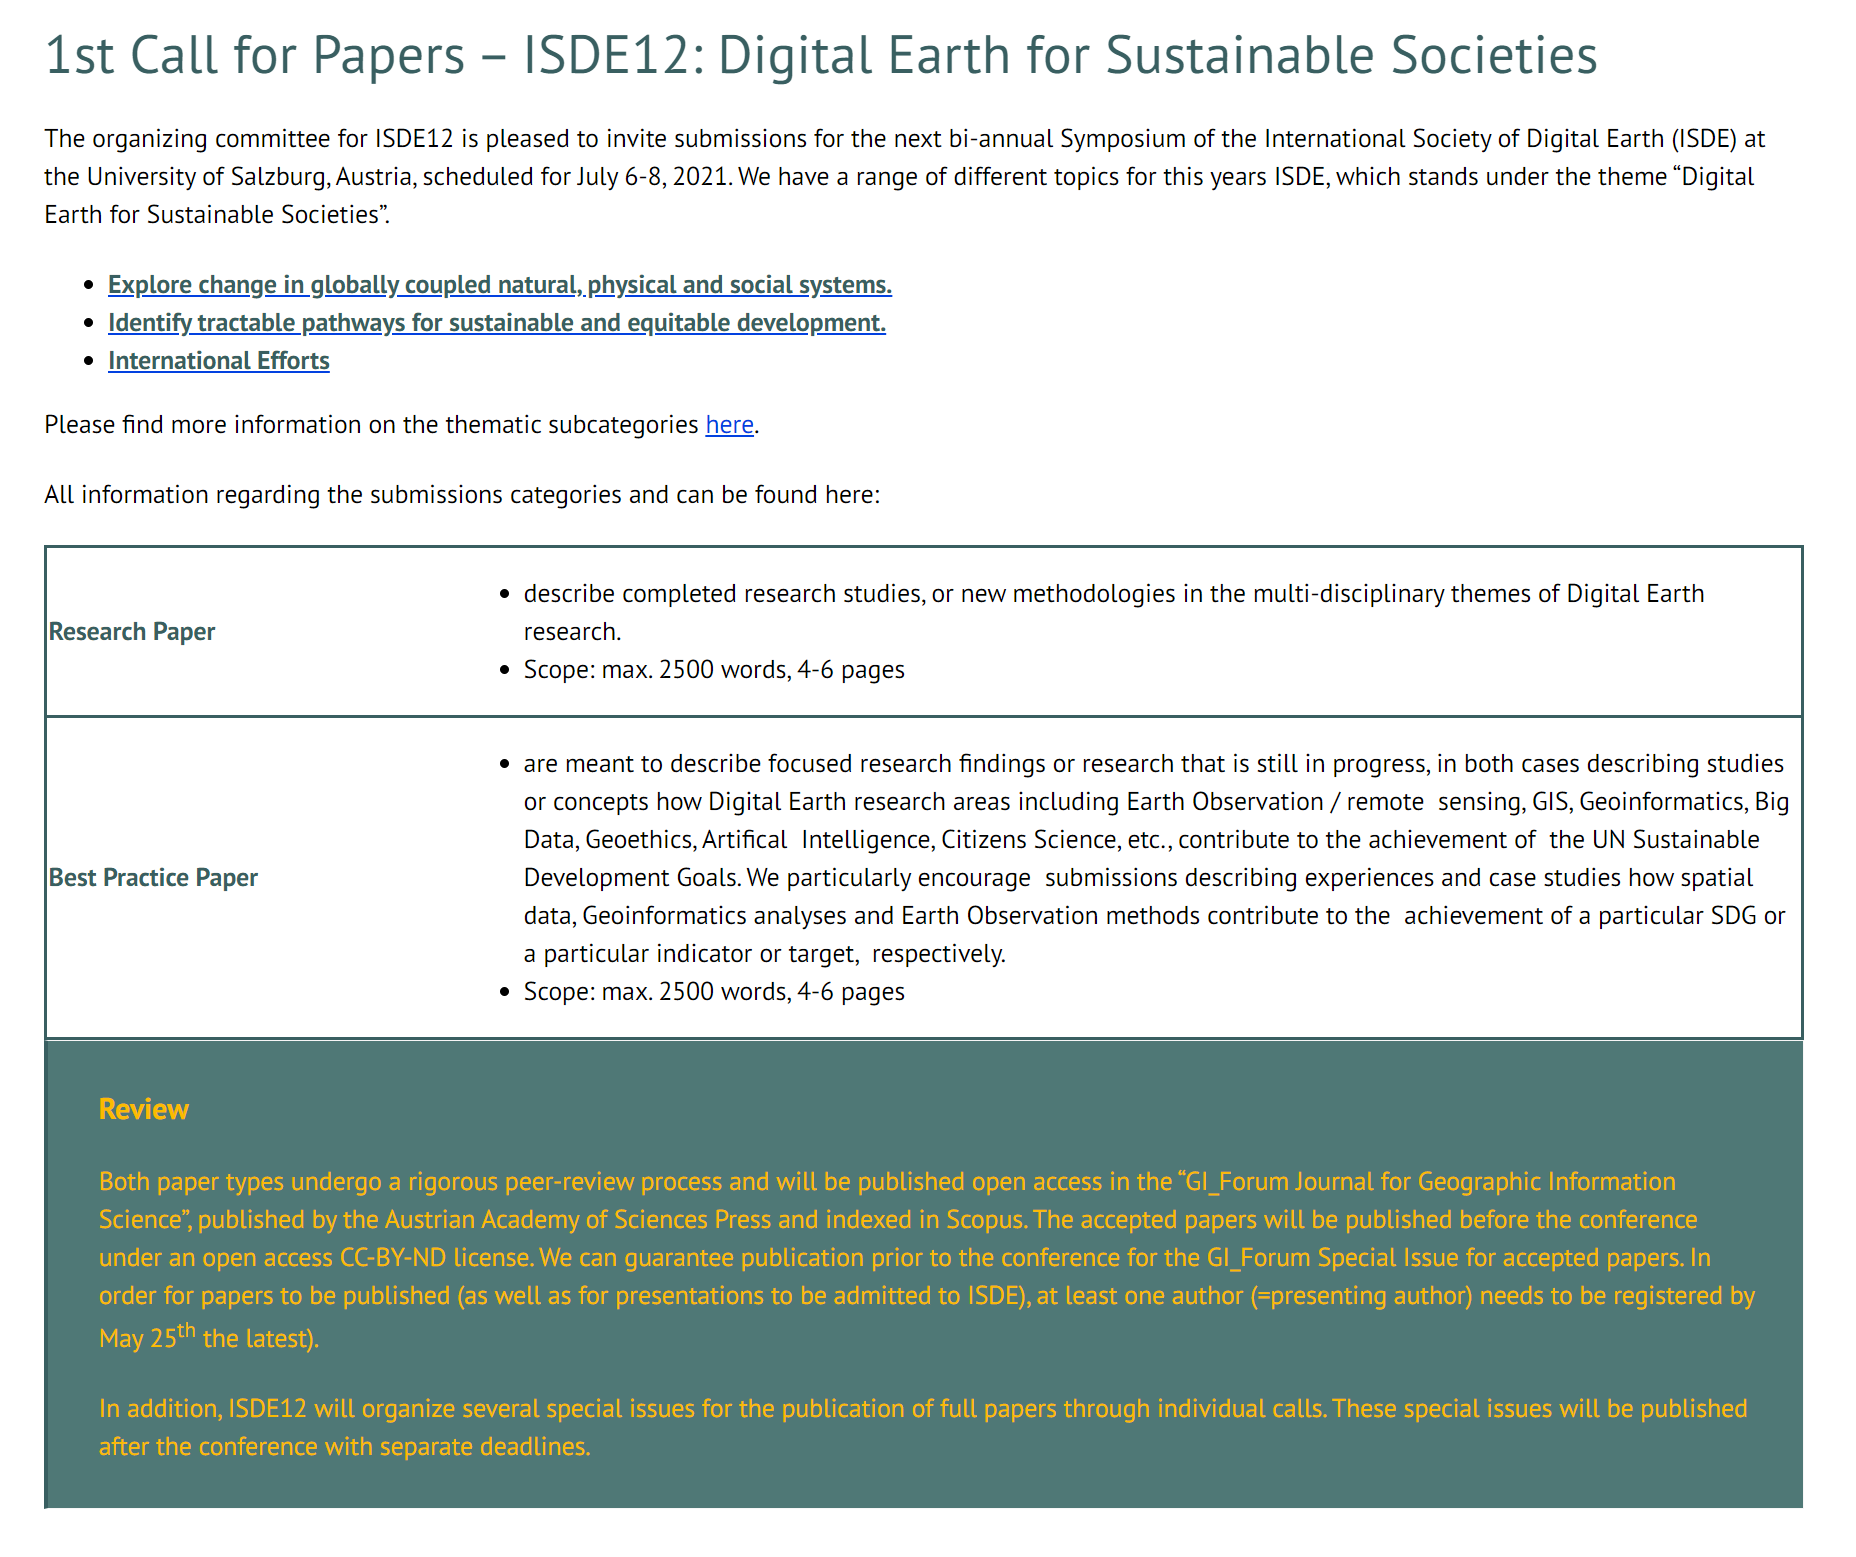Click the 'here' thematic subcategories link

pyautogui.click(x=729, y=425)
